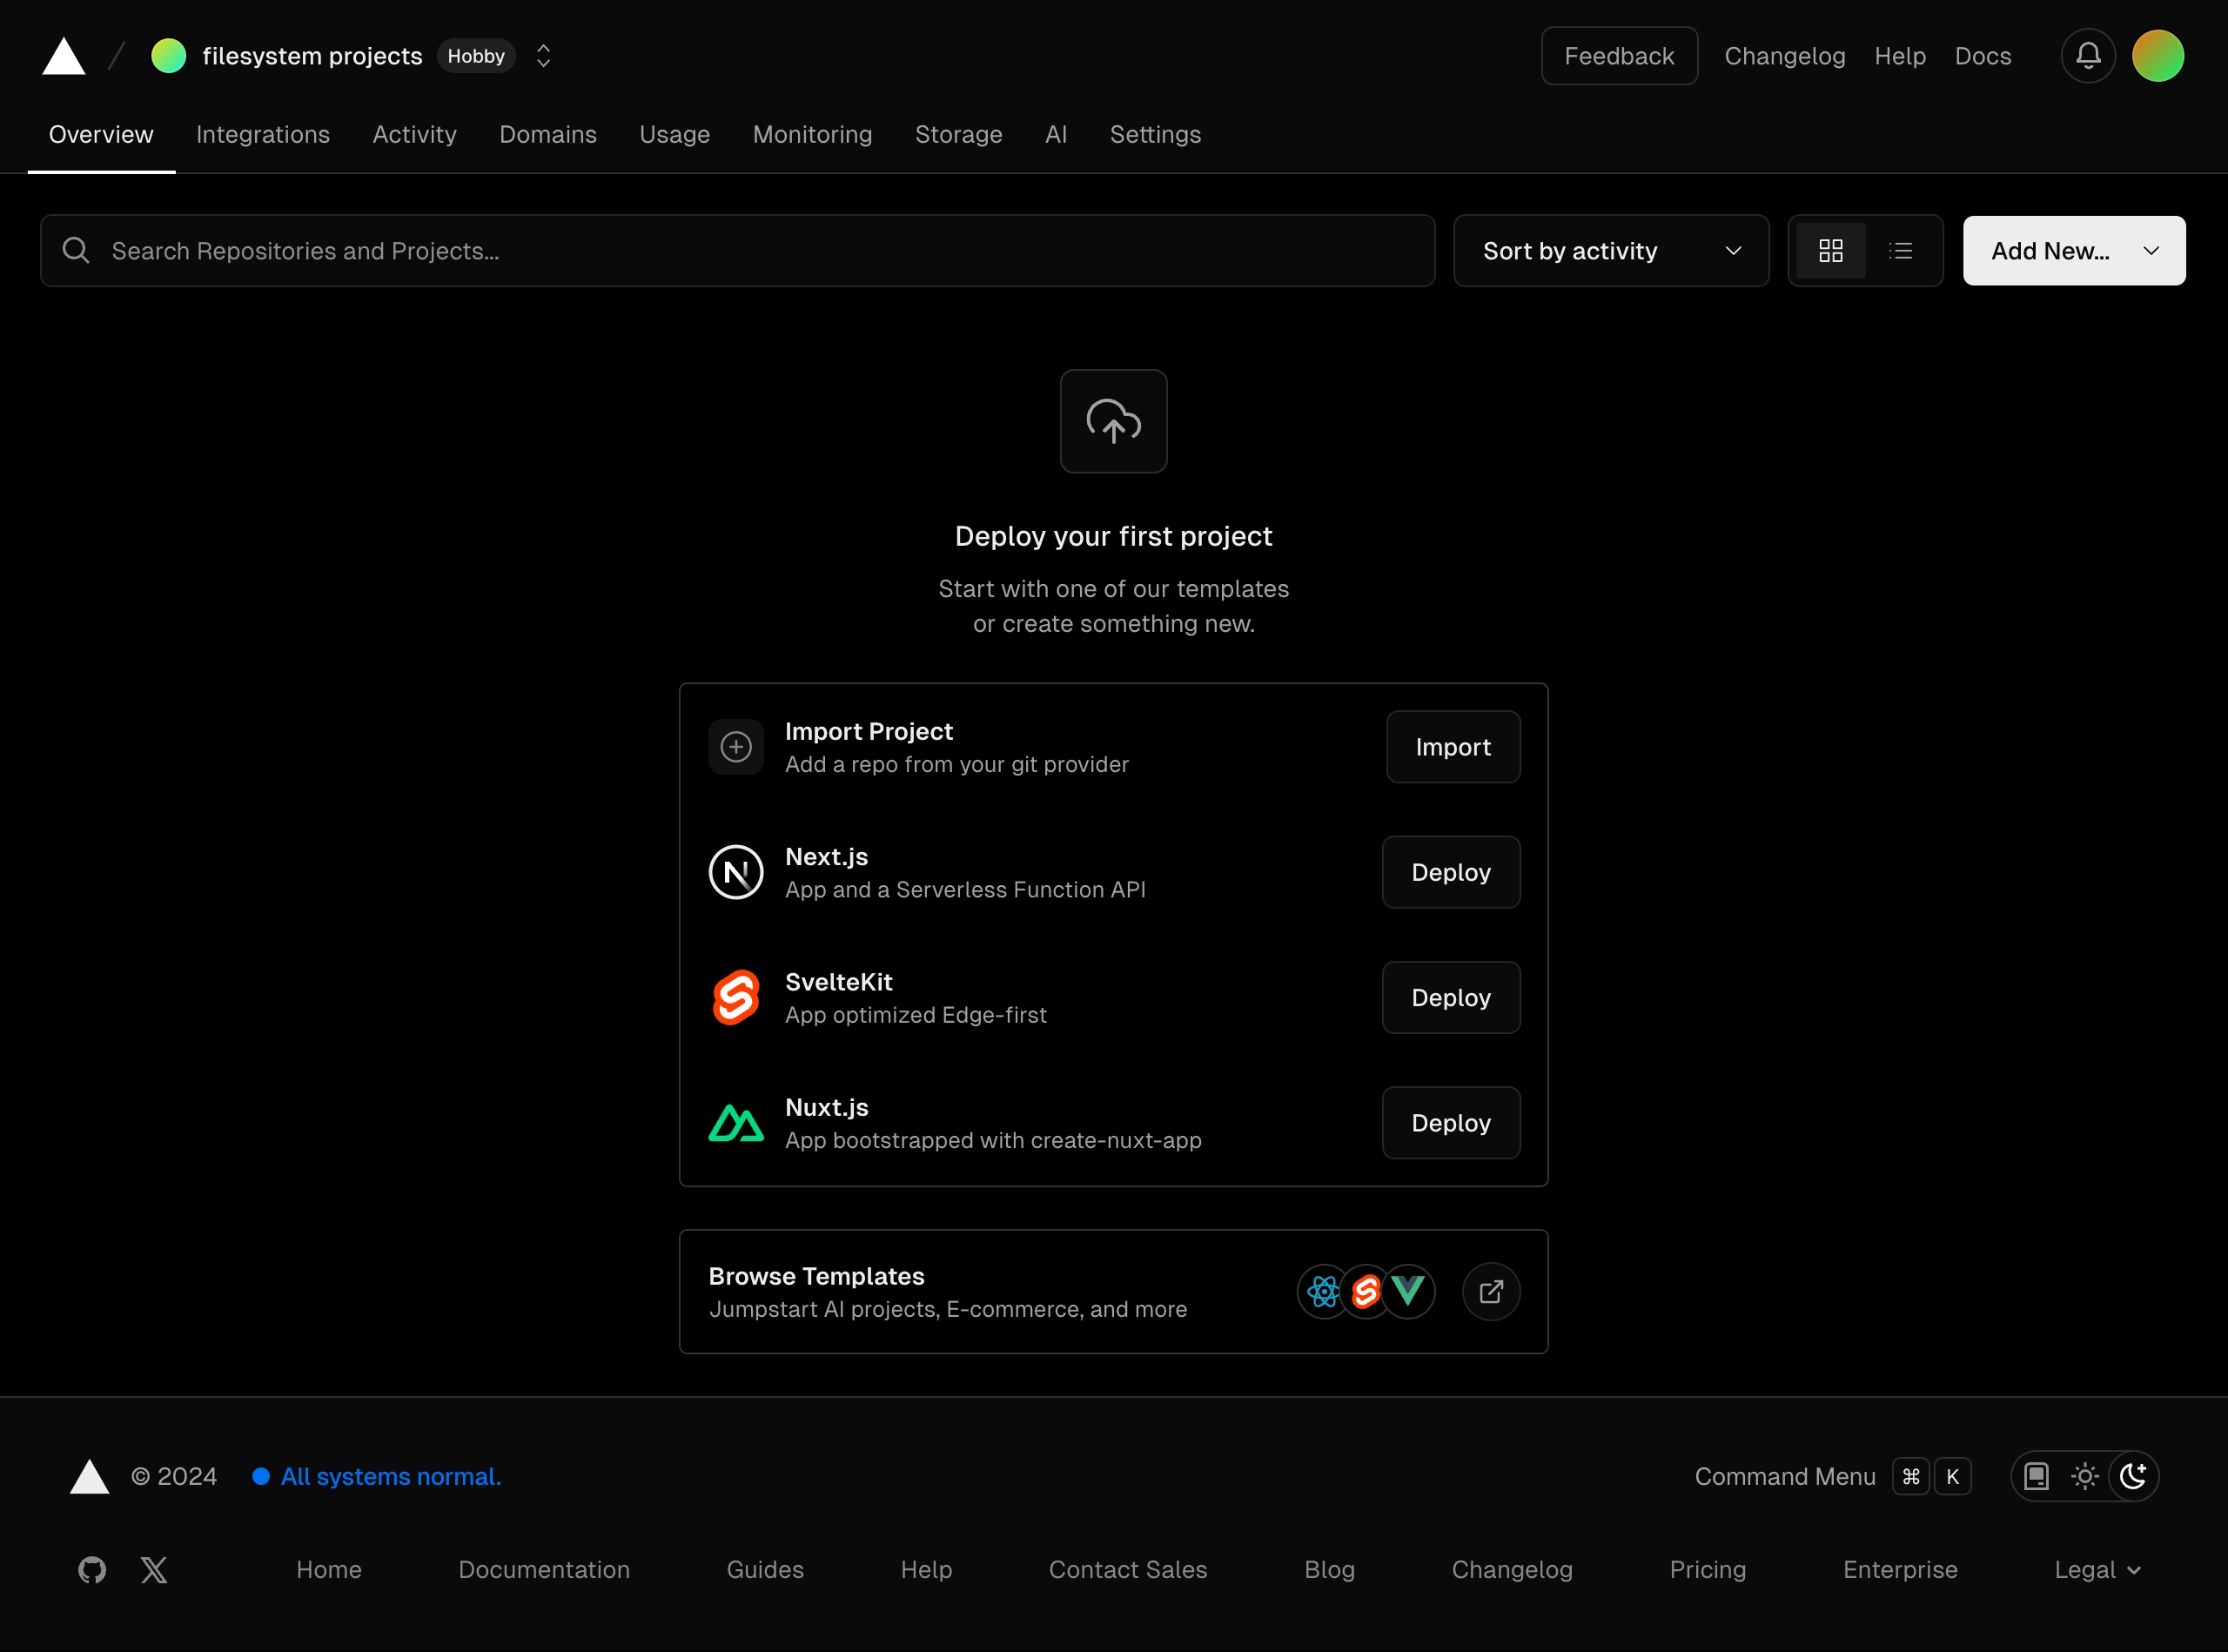This screenshot has width=2228, height=1652.
Task: Click the Vue template icon
Action: pos(1409,1292)
